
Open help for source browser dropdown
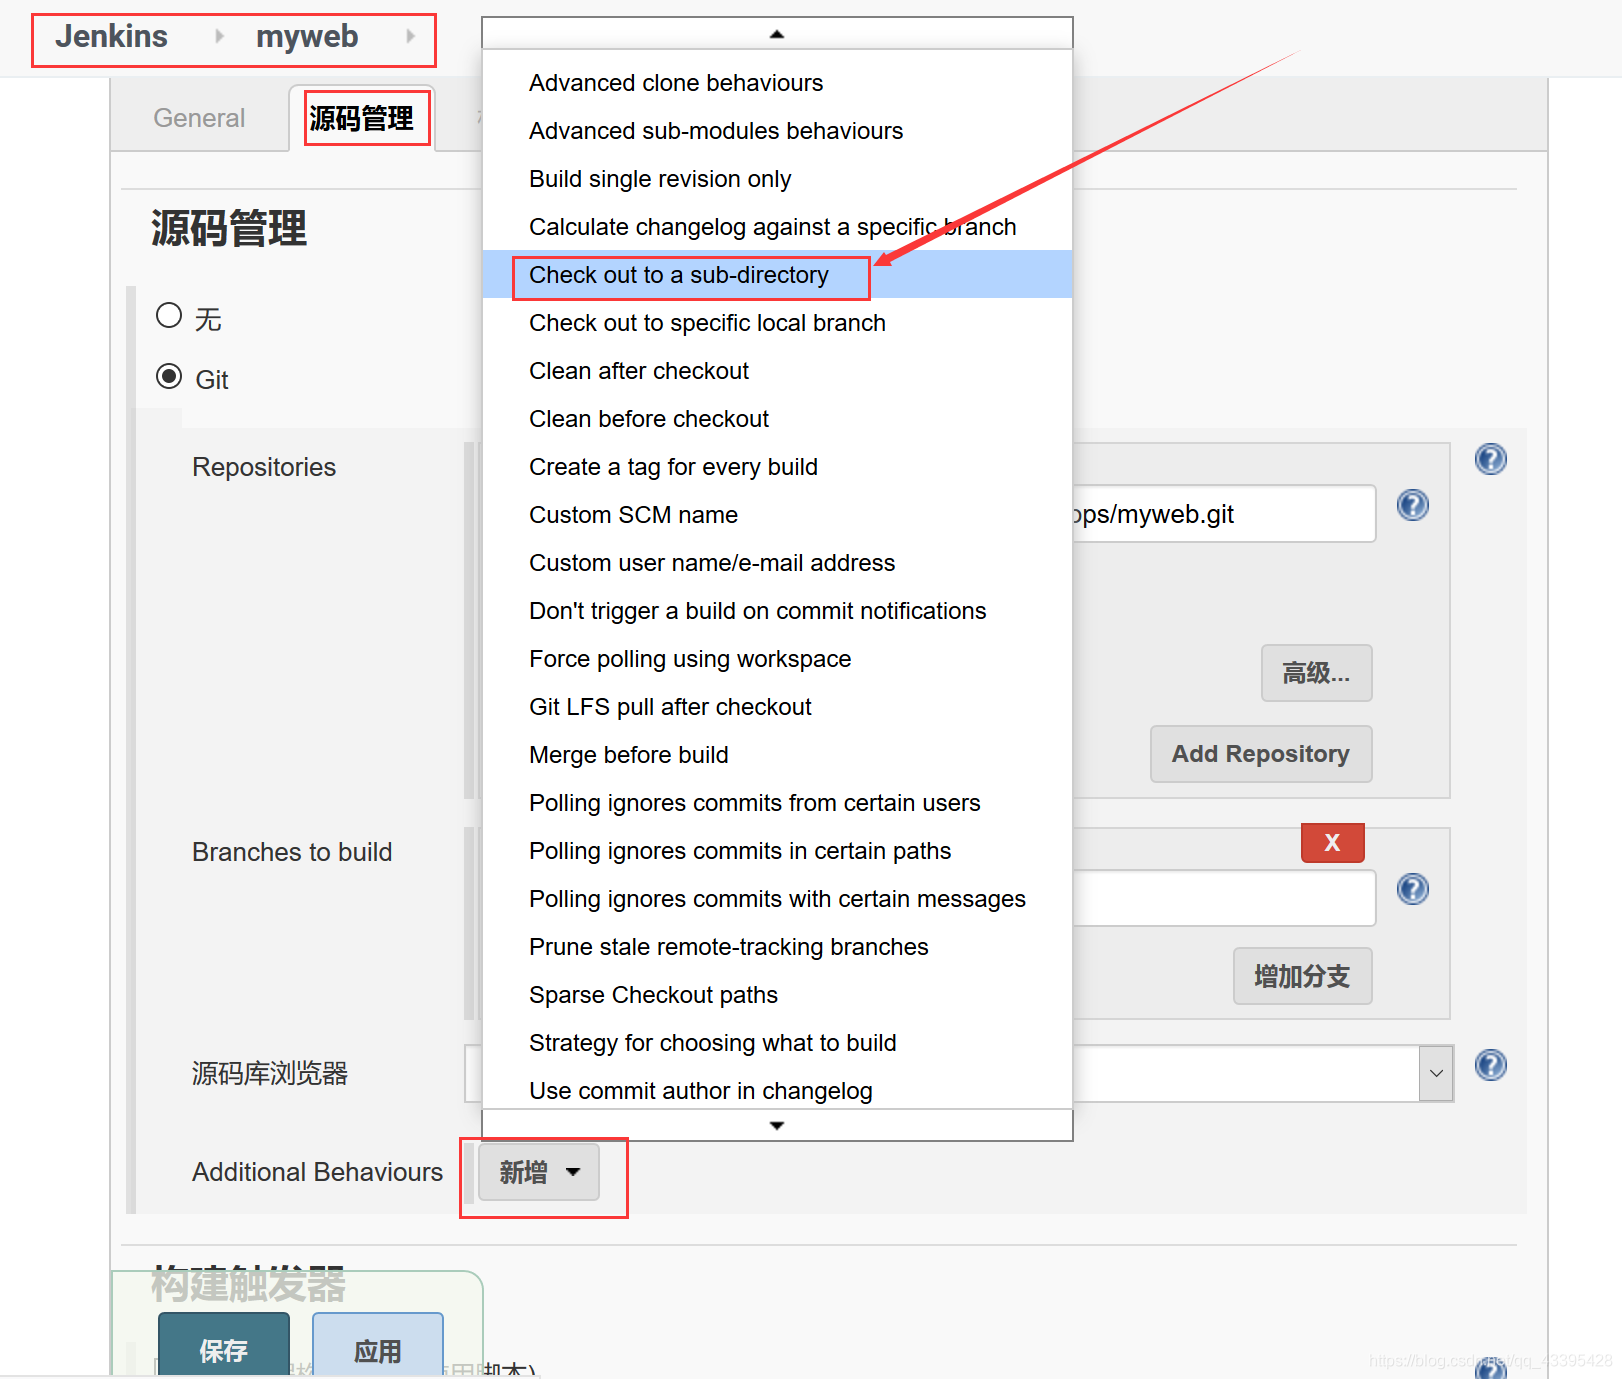point(1490,1065)
